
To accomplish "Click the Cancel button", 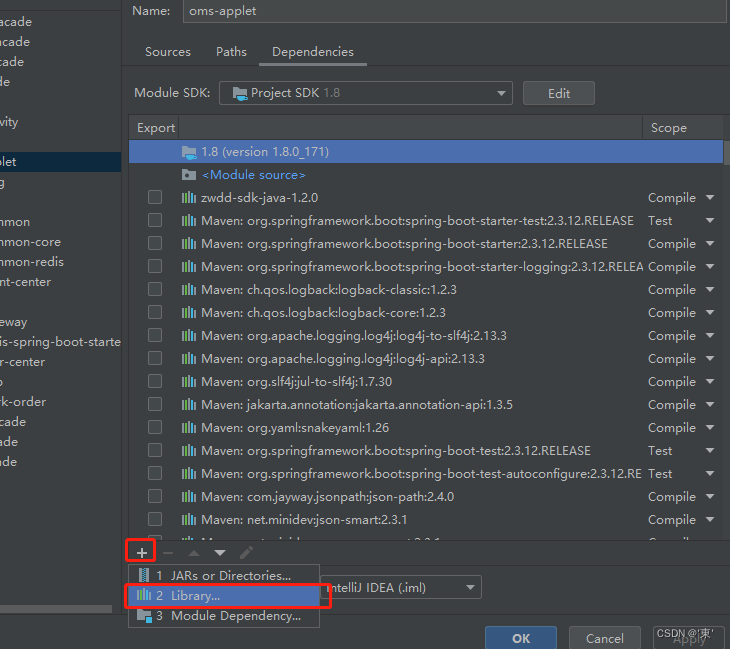I will click(x=605, y=638).
